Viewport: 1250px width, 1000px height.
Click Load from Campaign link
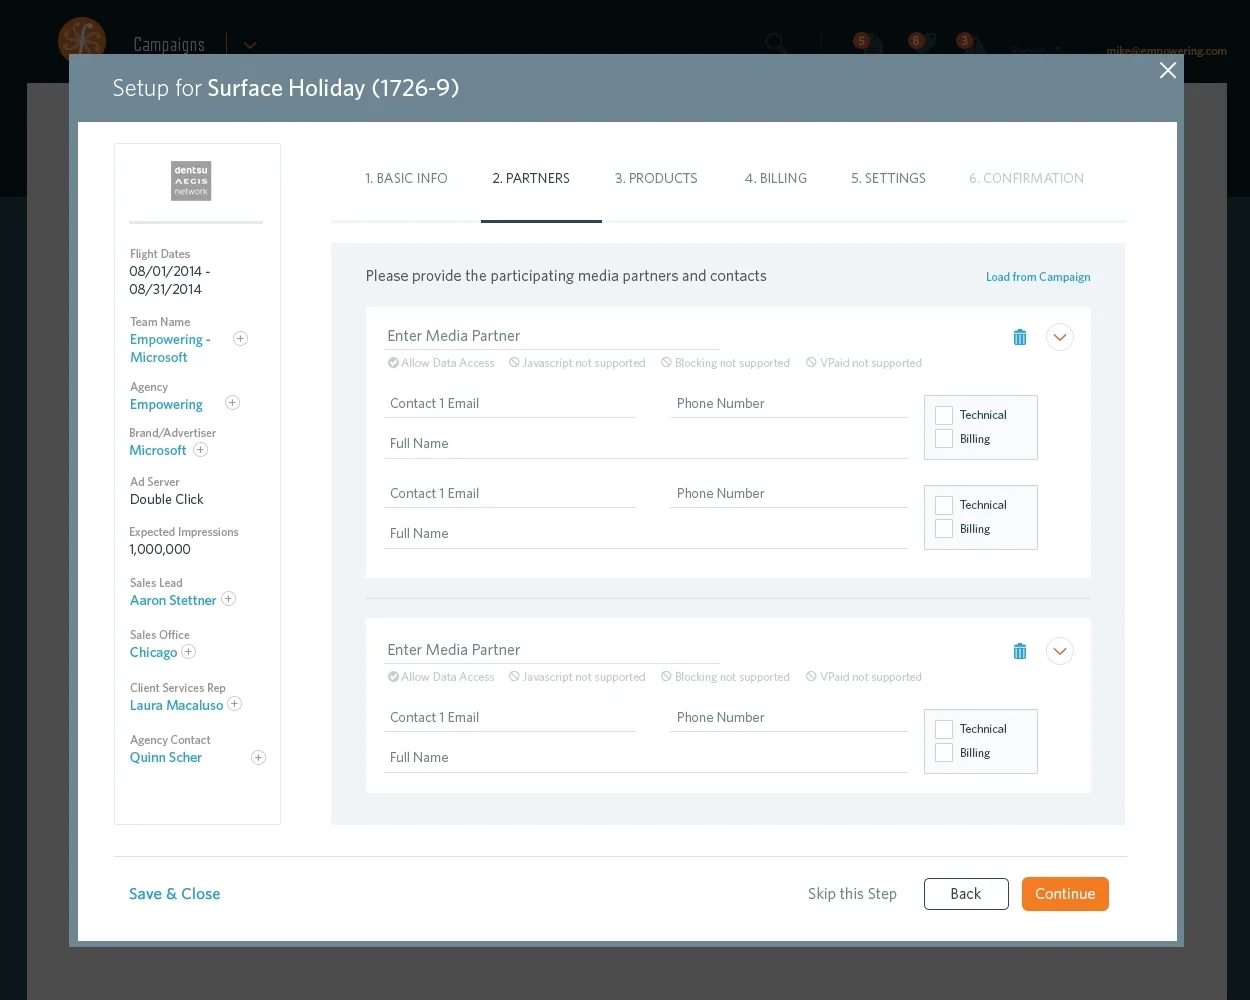pyautogui.click(x=1038, y=277)
